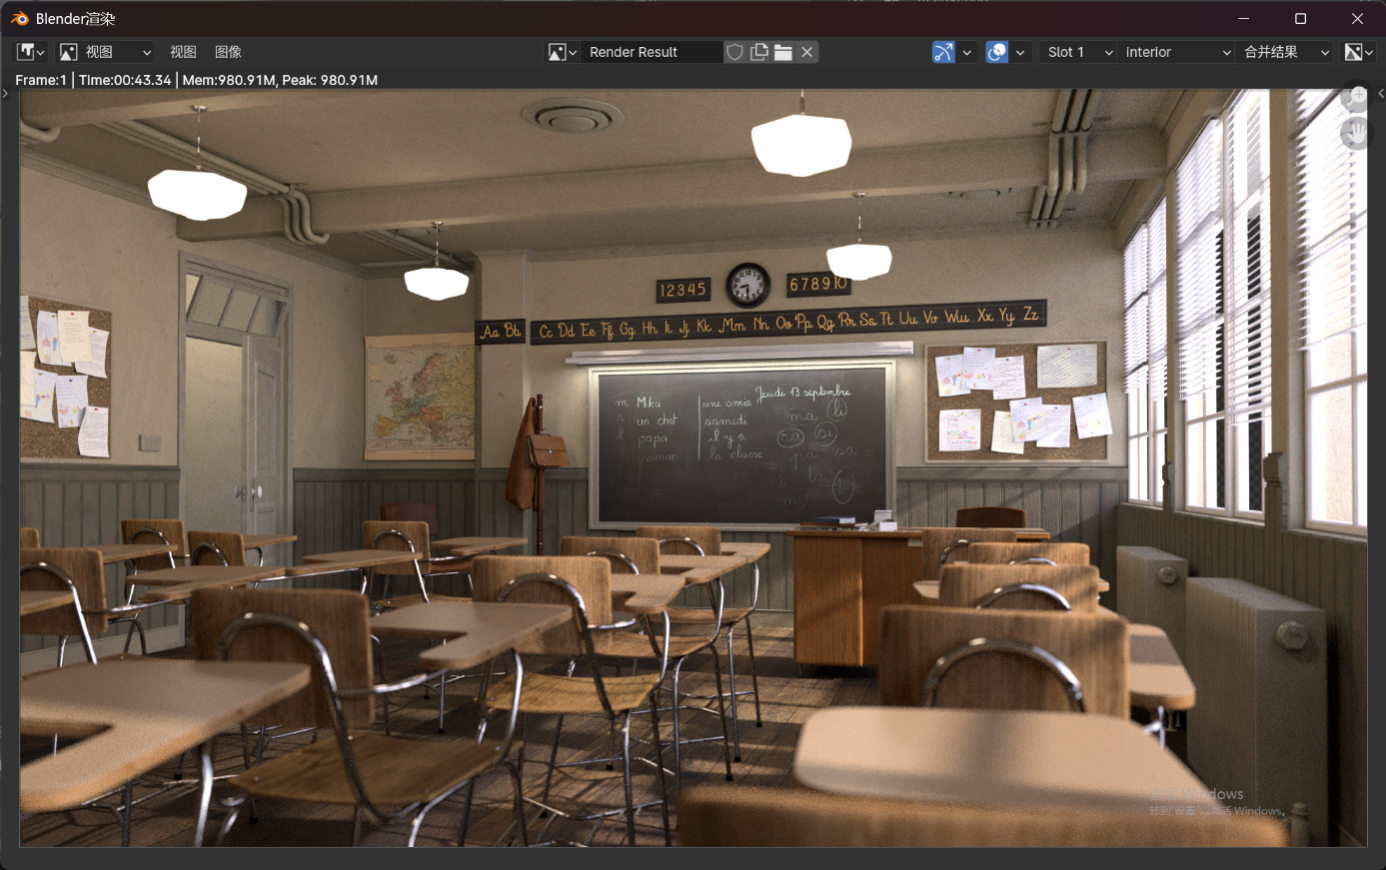Open the display channels icon dropdown

click(x=1359, y=52)
